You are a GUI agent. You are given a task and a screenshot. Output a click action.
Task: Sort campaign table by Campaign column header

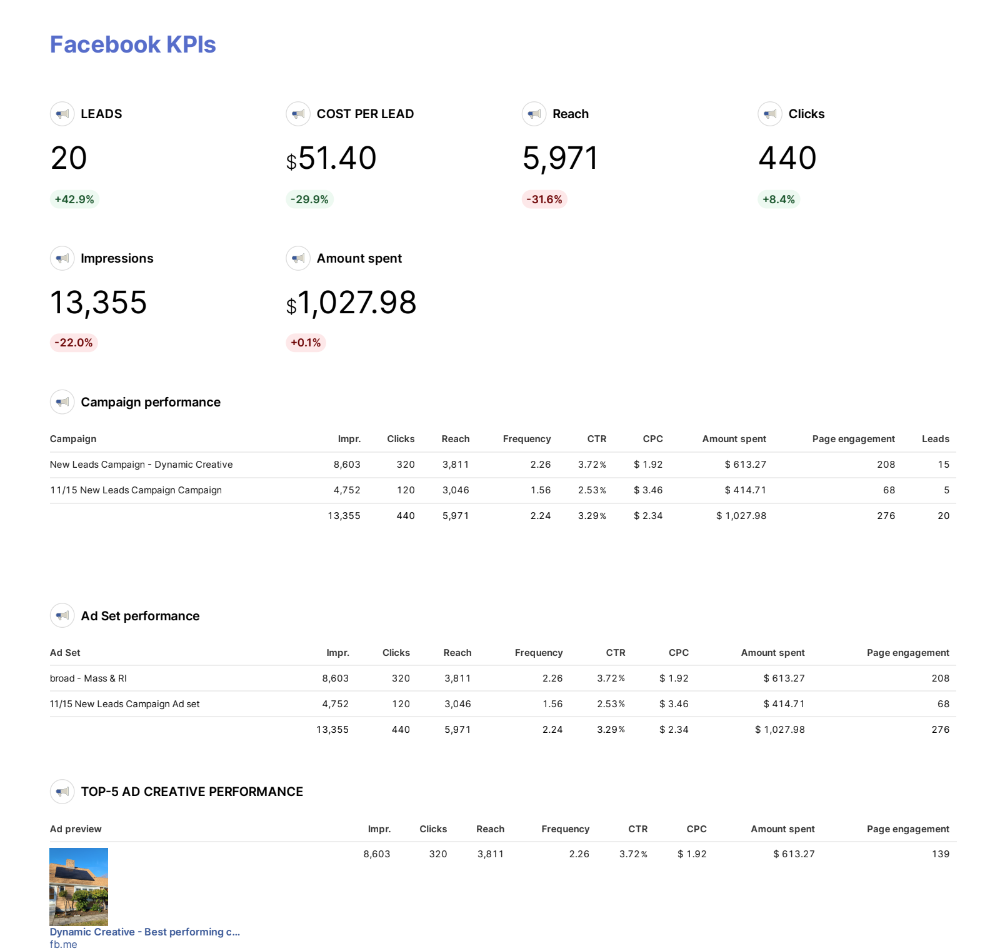(73, 439)
